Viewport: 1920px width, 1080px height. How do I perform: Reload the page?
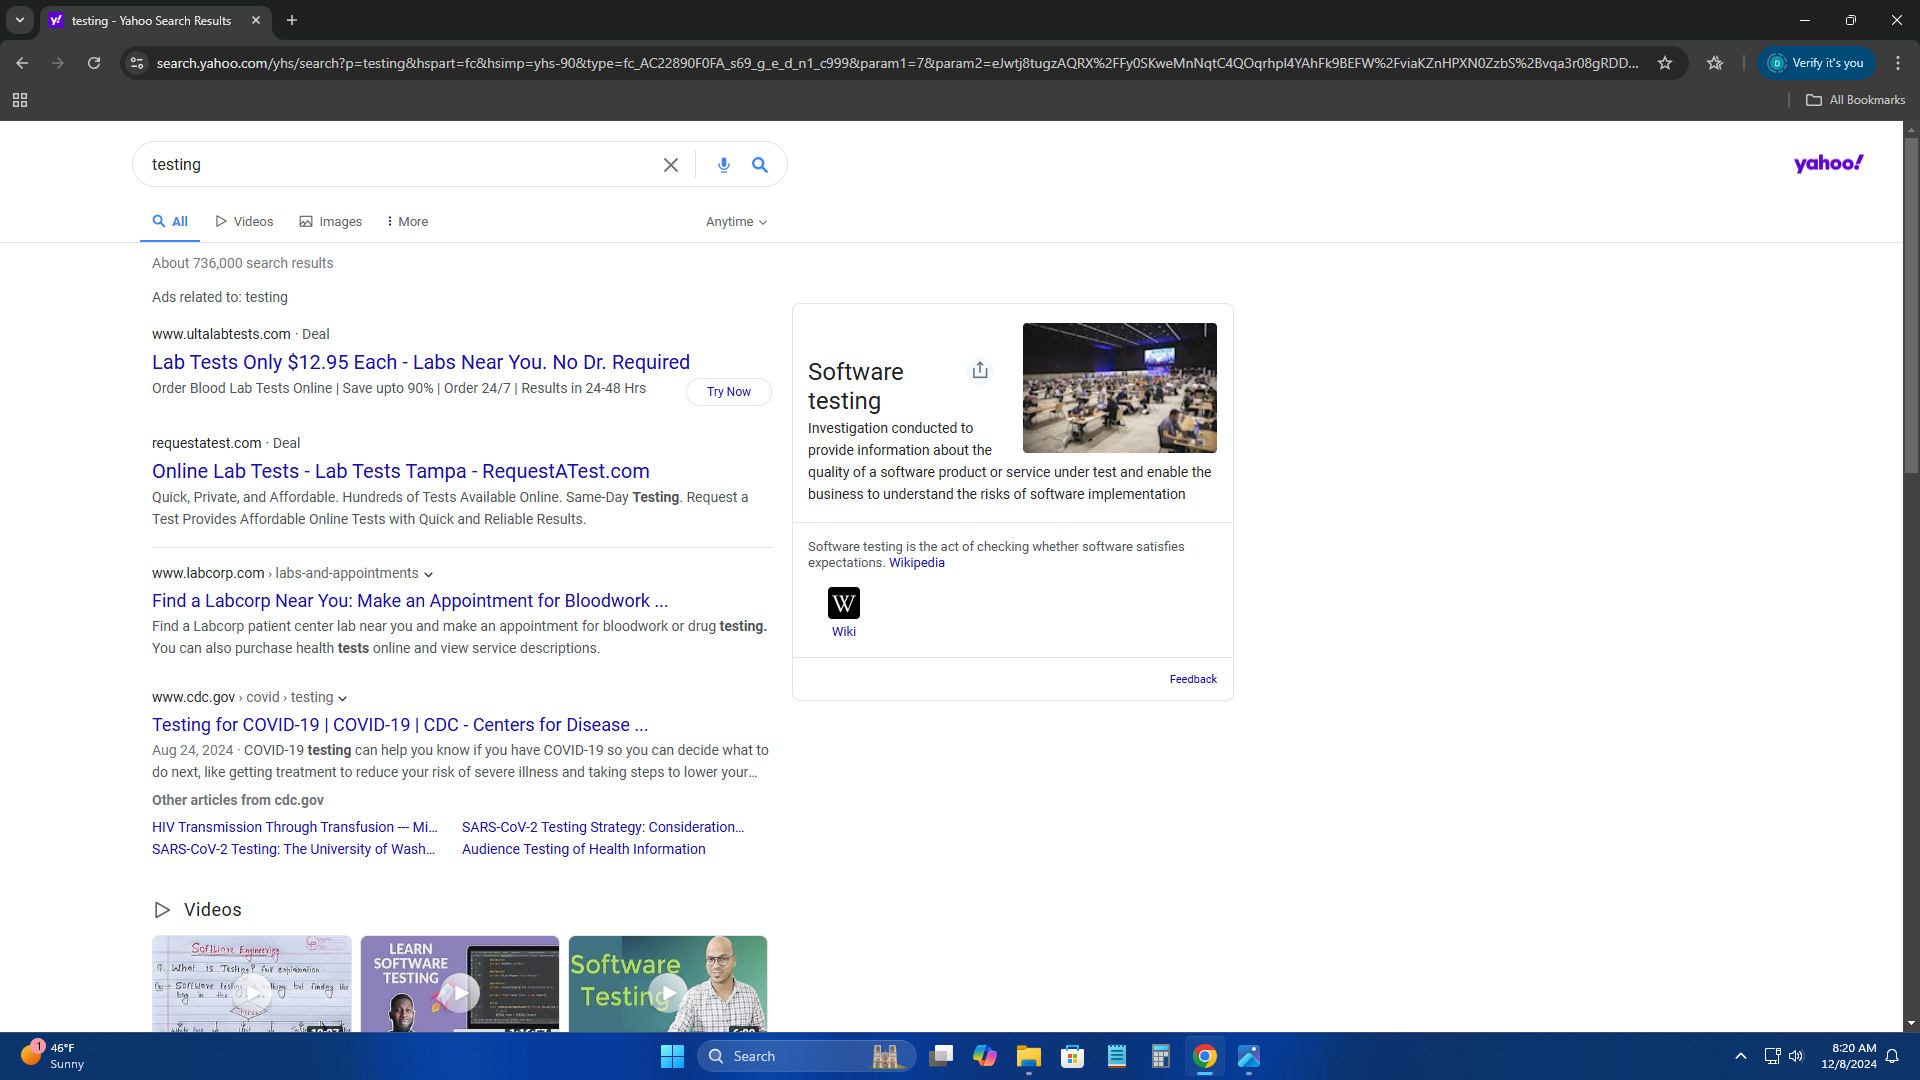(94, 63)
